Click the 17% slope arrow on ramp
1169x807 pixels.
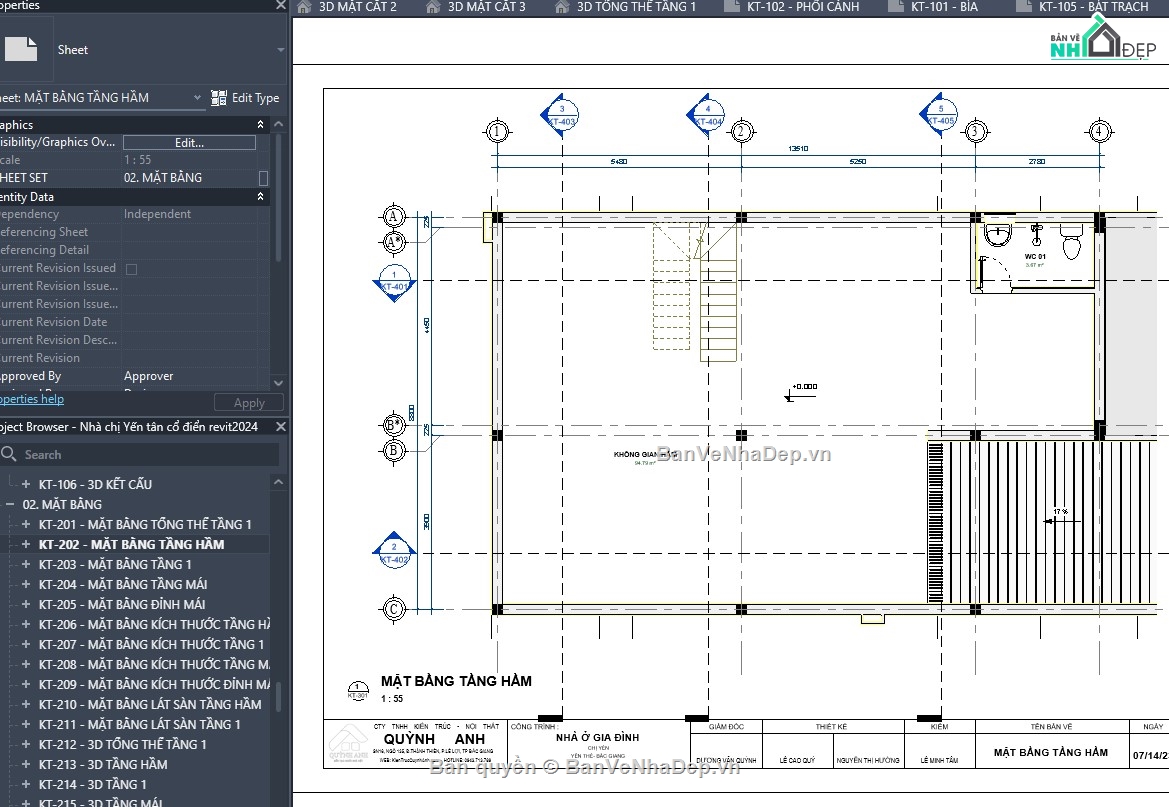(1061, 517)
